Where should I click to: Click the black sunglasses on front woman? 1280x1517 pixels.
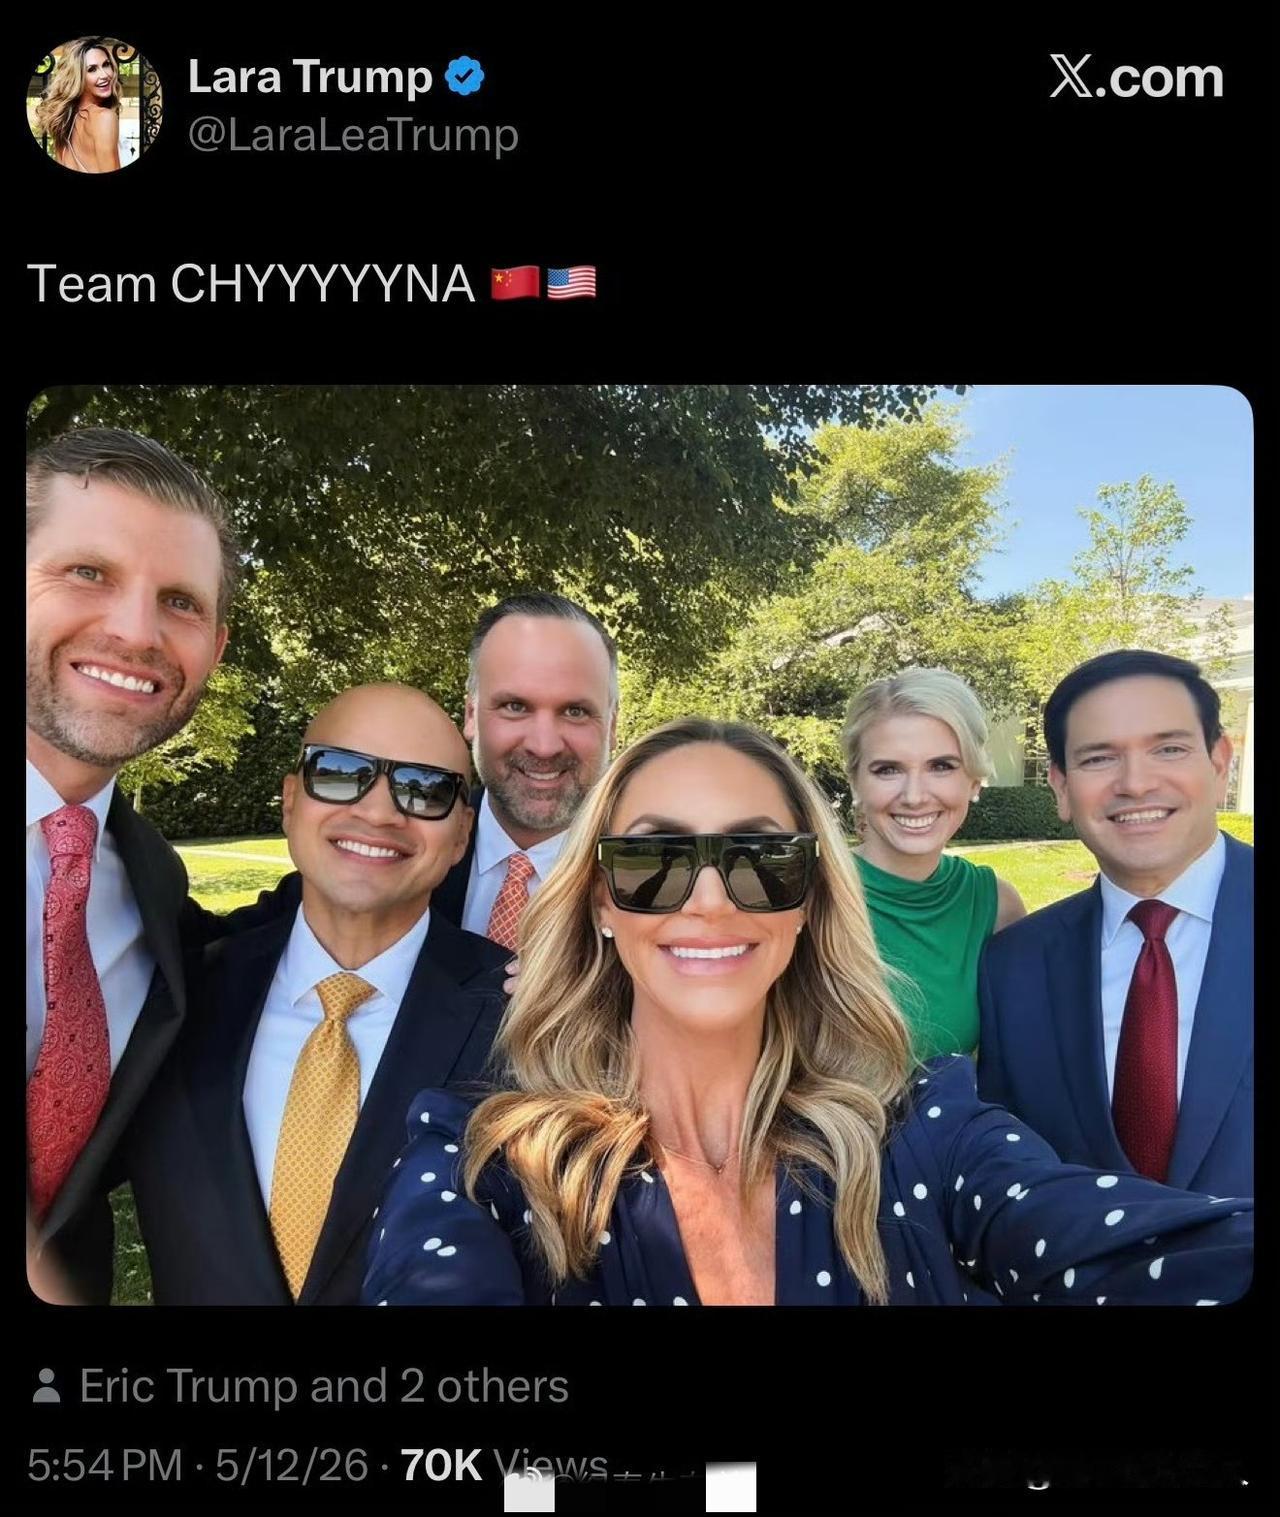(x=707, y=871)
